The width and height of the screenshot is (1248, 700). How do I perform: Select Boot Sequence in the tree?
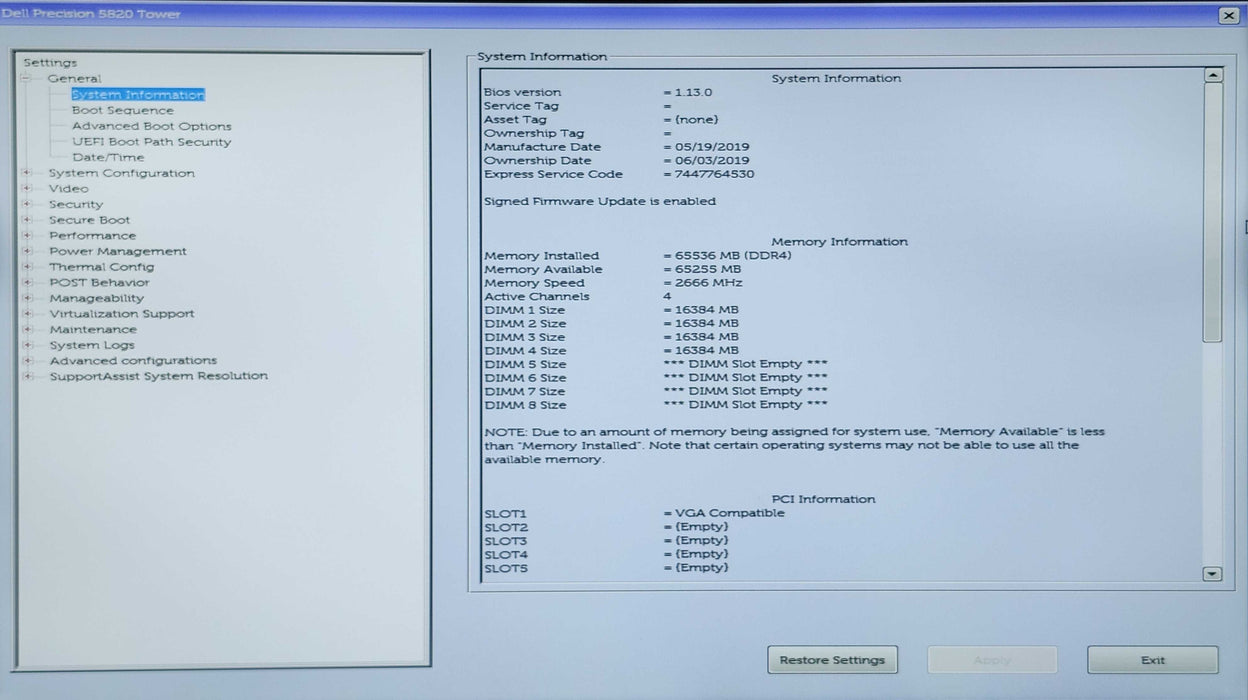122,110
